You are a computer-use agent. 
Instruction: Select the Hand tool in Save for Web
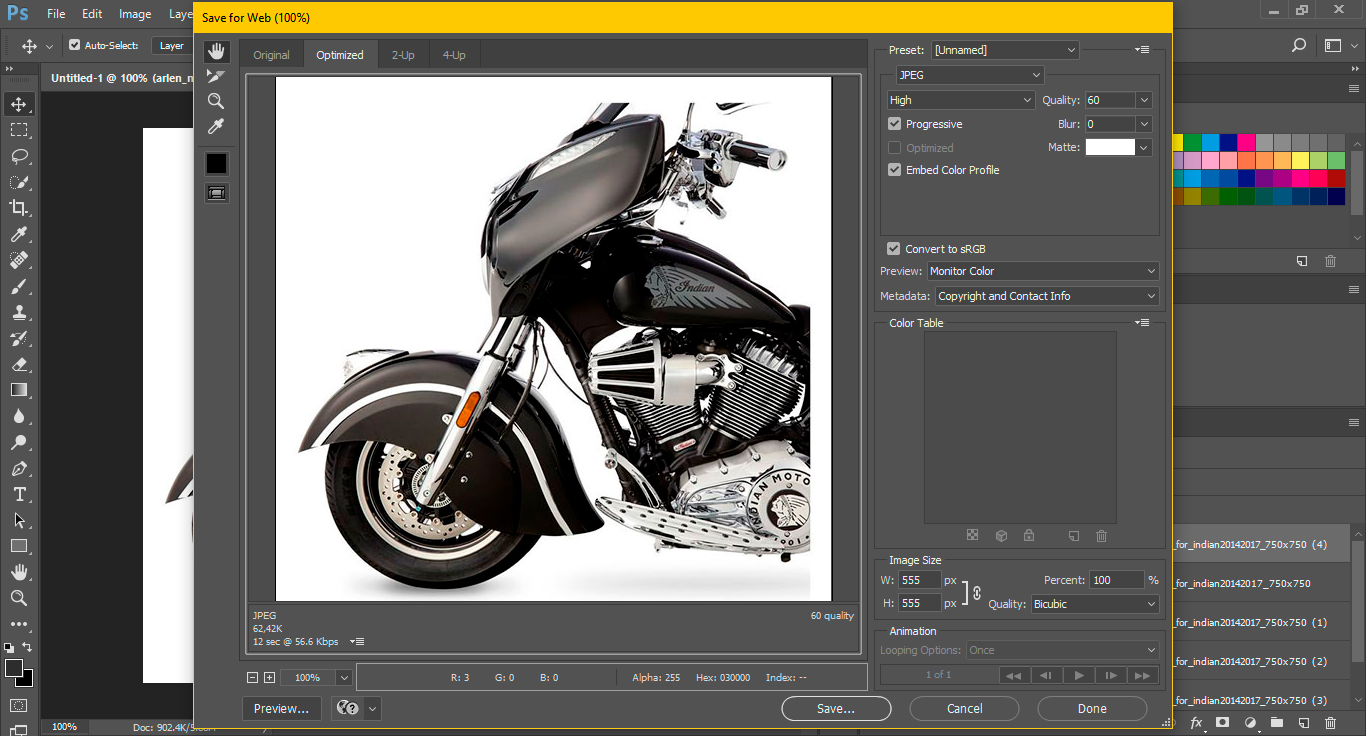point(216,51)
